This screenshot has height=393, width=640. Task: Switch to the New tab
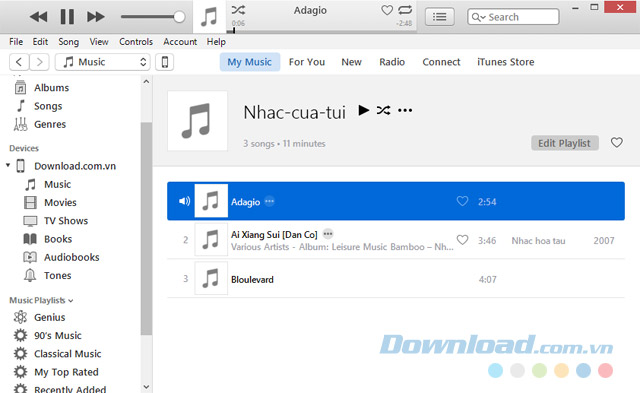[x=351, y=62]
